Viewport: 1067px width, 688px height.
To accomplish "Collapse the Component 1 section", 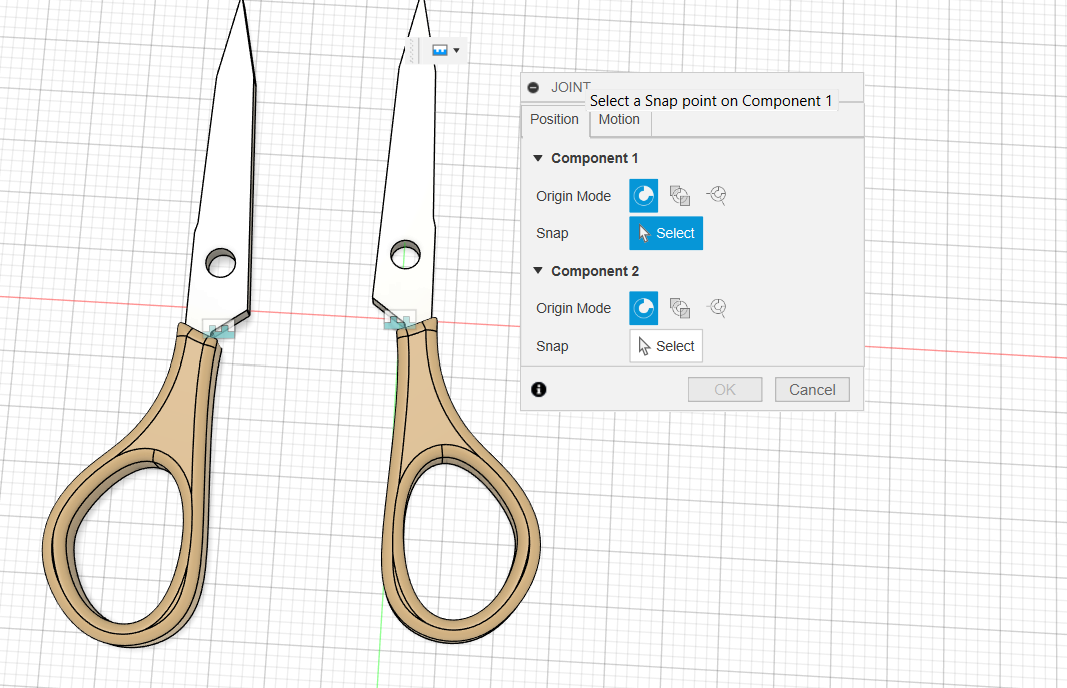I will click(538, 158).
